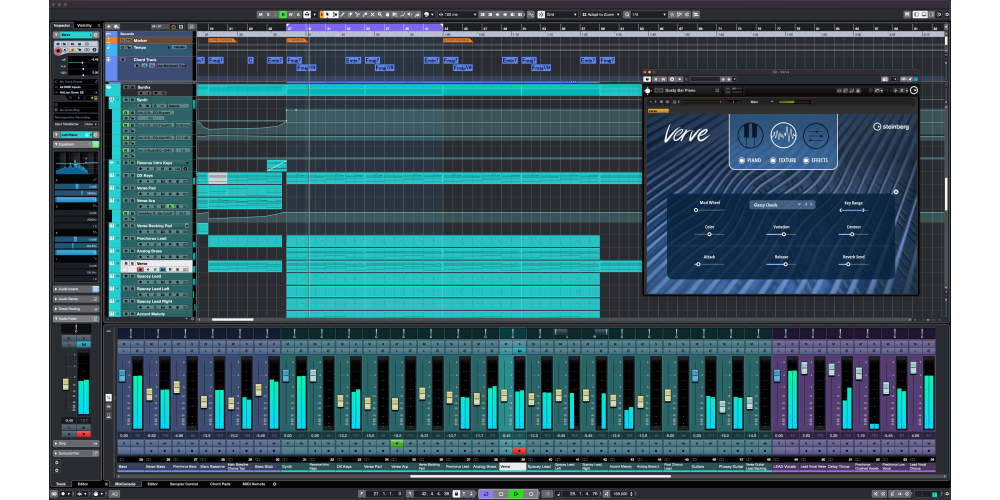Click the transport Record button
This screenshot has height=500, width=1000.
click(x=531, y=494)
